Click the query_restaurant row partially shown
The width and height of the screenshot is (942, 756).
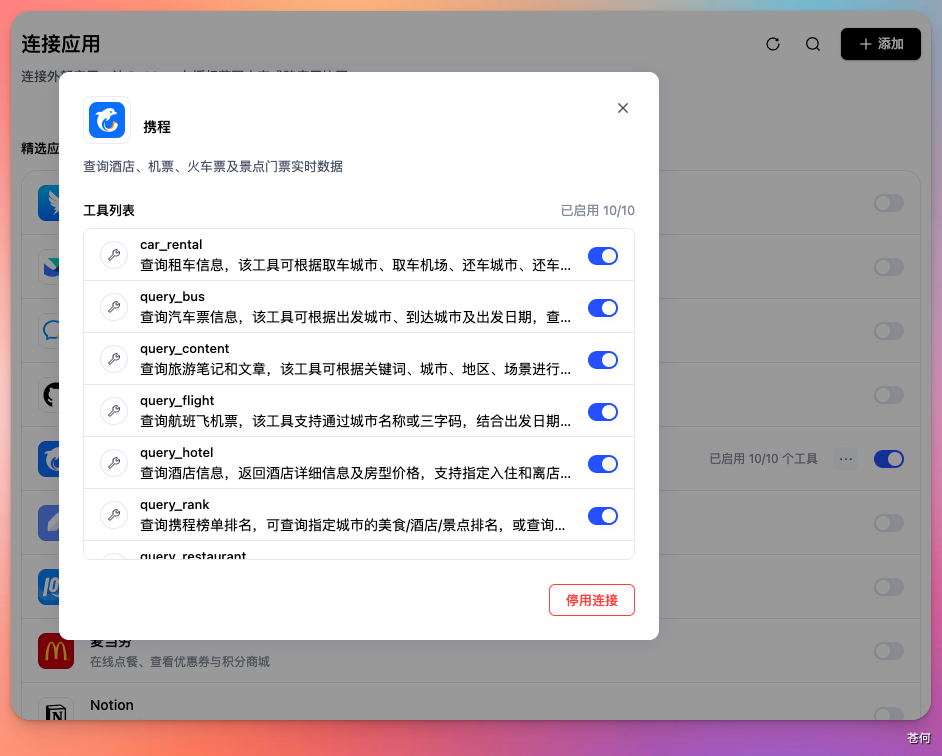pyautogui.click(x=359, y=550)
